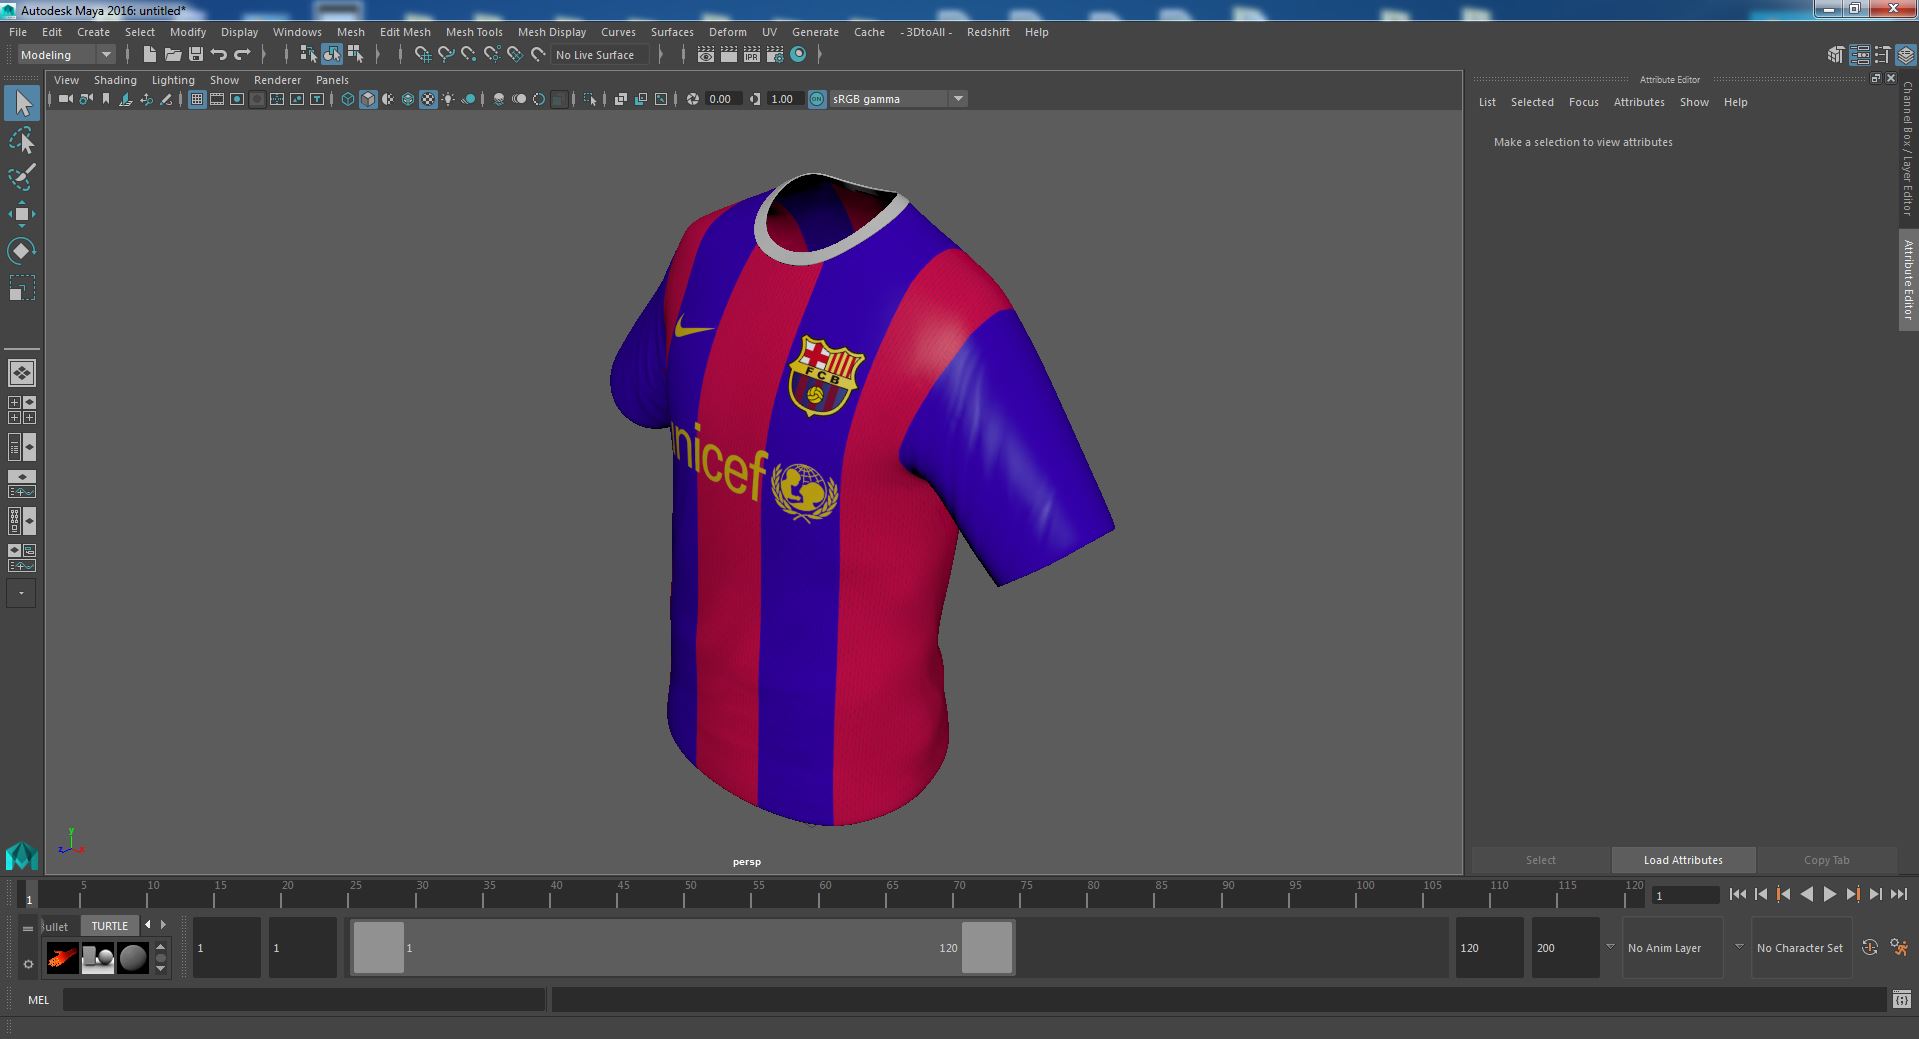This screenshot has width=1919, height=1039.
Task: Play the animation backwards
Action: point(1806,895)
